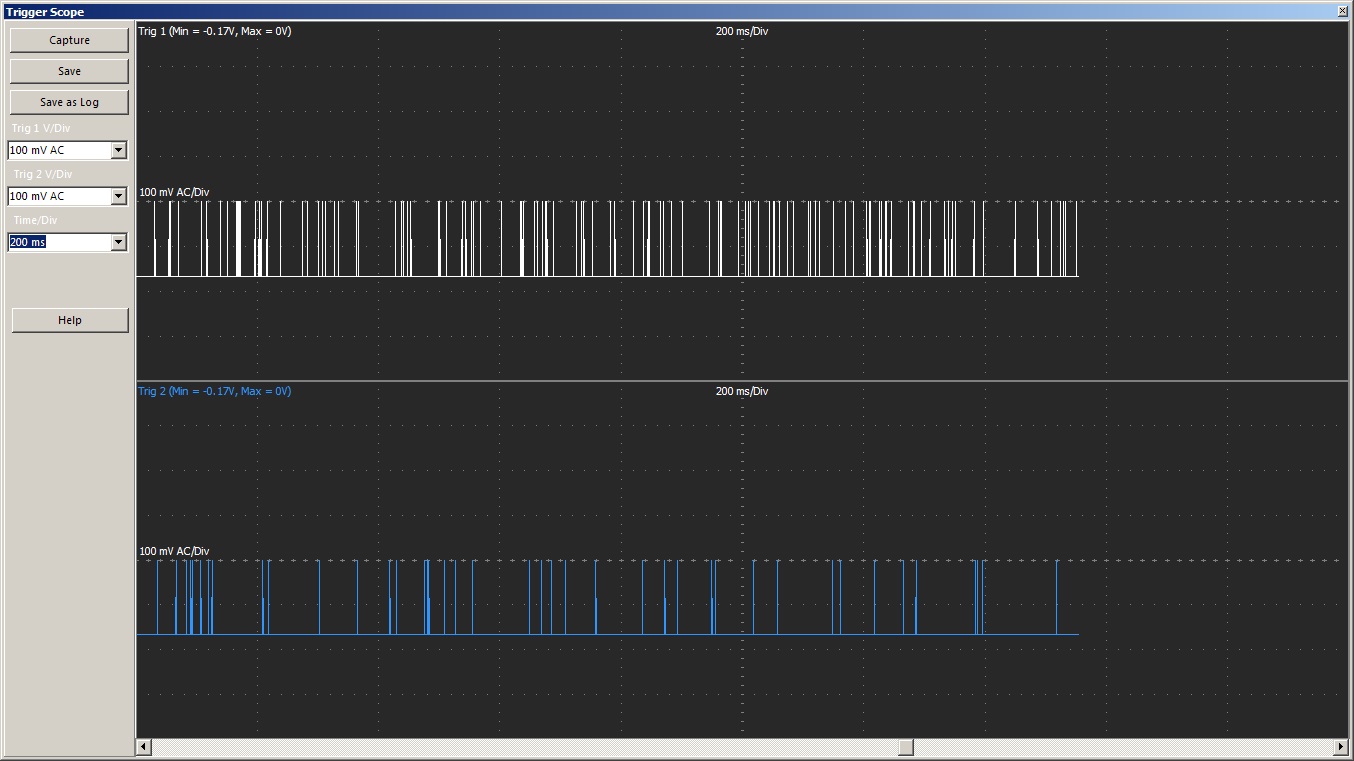Click the Time/Div label

(35, 220)
